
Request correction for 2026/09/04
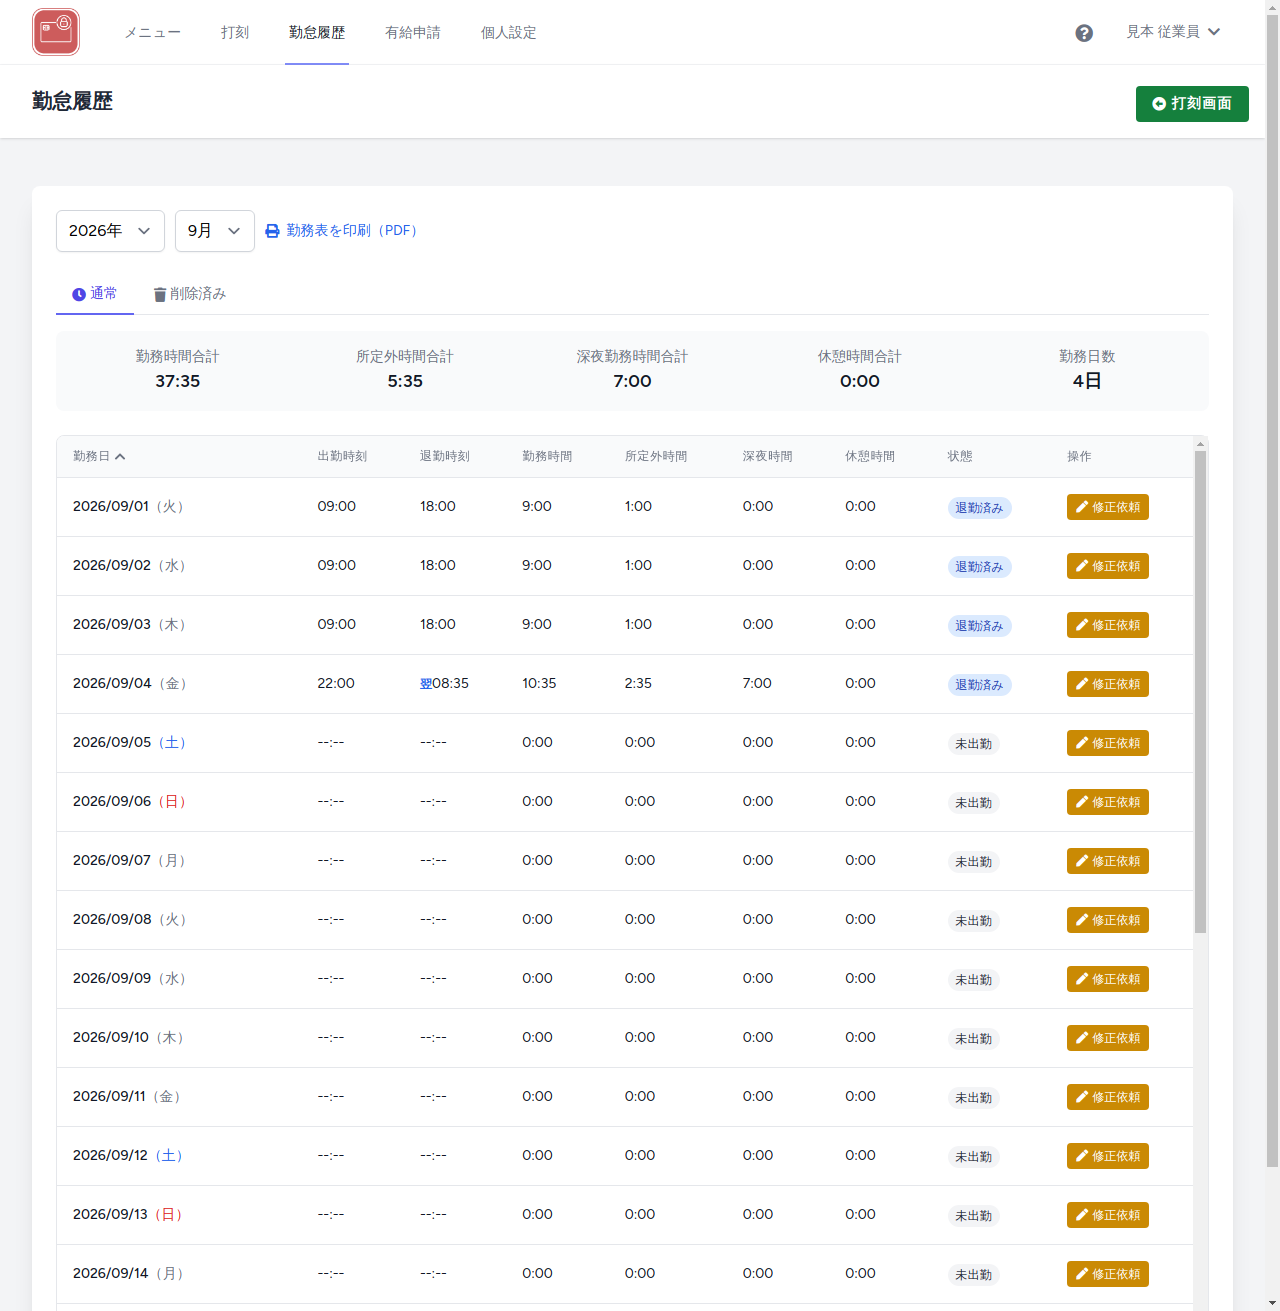pyautogui.click(x=1108, y=684)
